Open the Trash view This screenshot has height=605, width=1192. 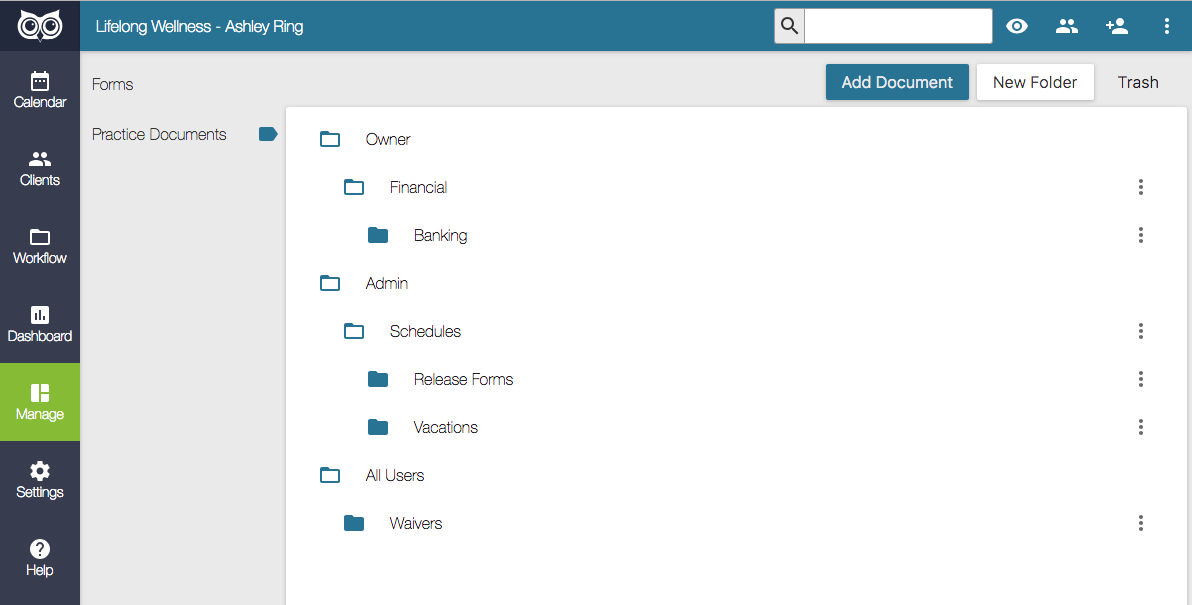1138,82
